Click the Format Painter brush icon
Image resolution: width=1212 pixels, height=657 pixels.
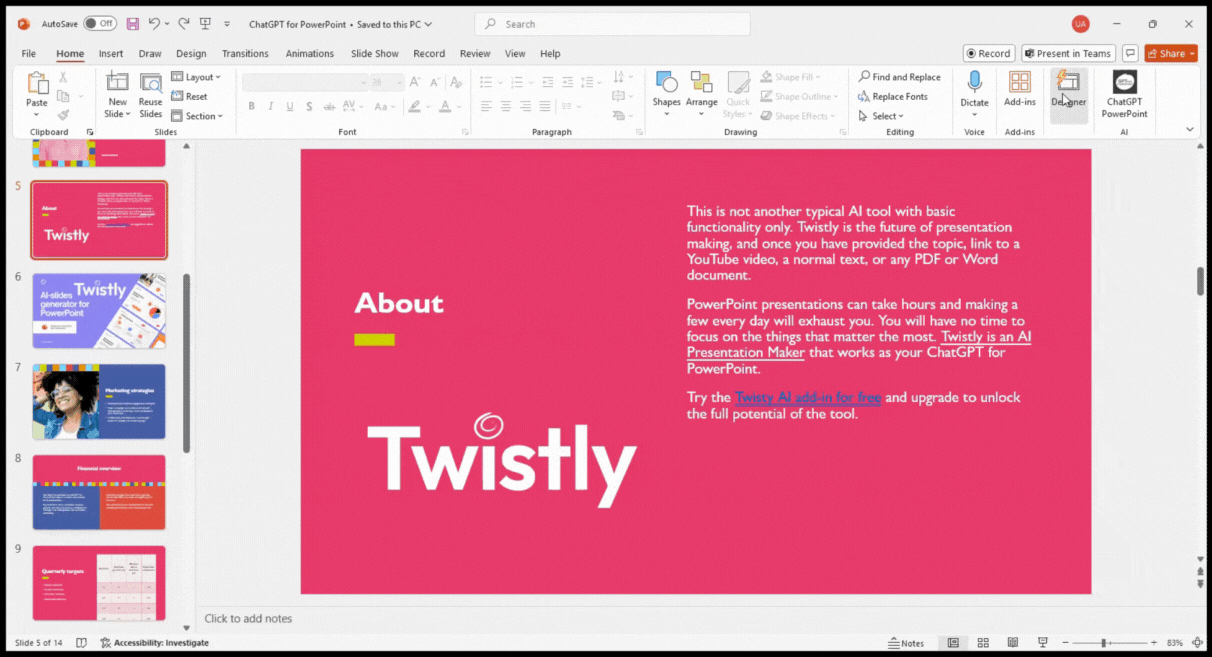coord(63,115)
